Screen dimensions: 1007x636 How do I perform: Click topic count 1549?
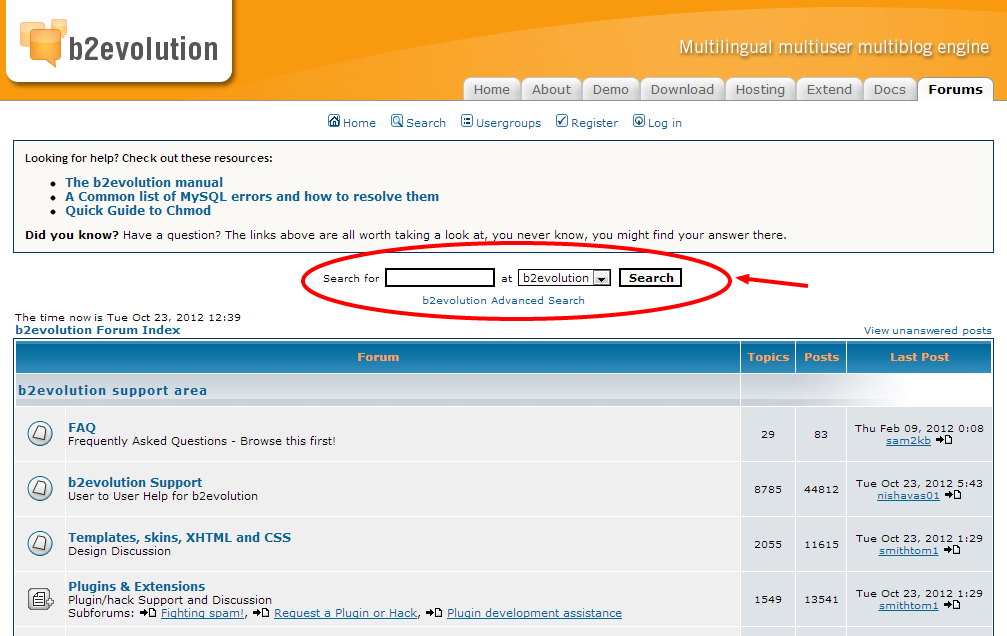pos(768,600)
